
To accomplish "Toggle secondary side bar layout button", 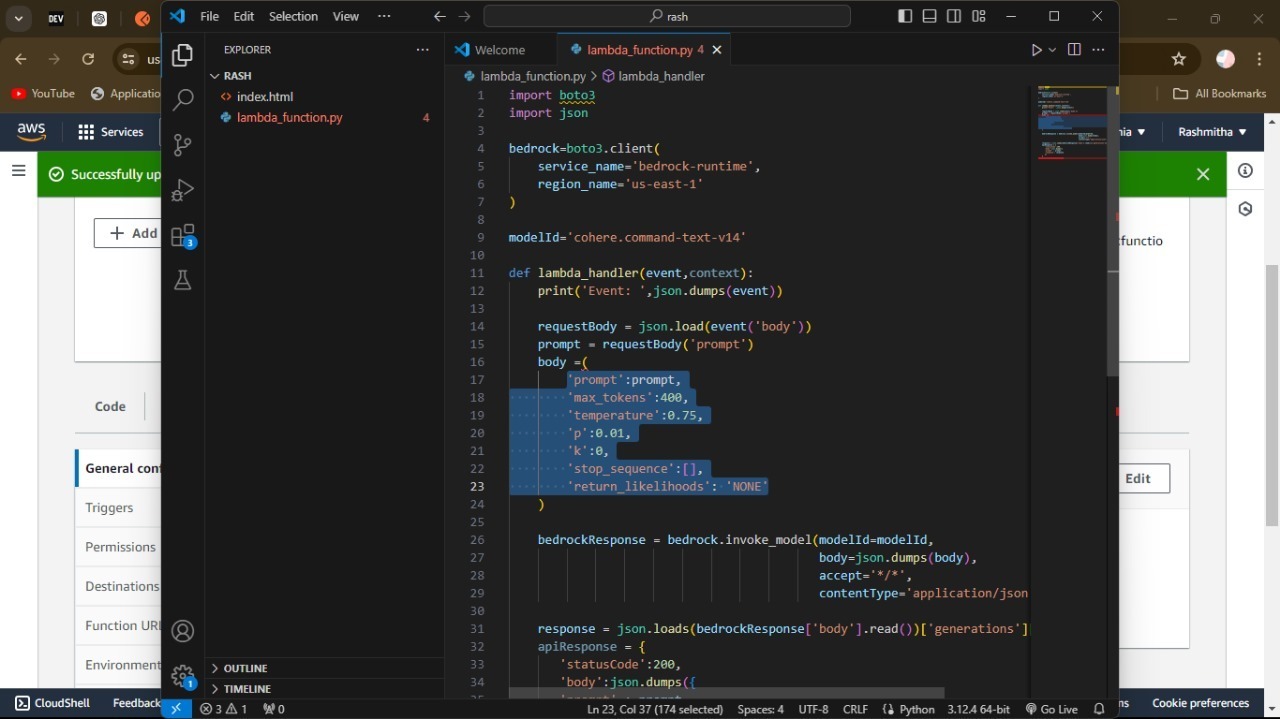I will pyautogui.click(x=954, y=16).
